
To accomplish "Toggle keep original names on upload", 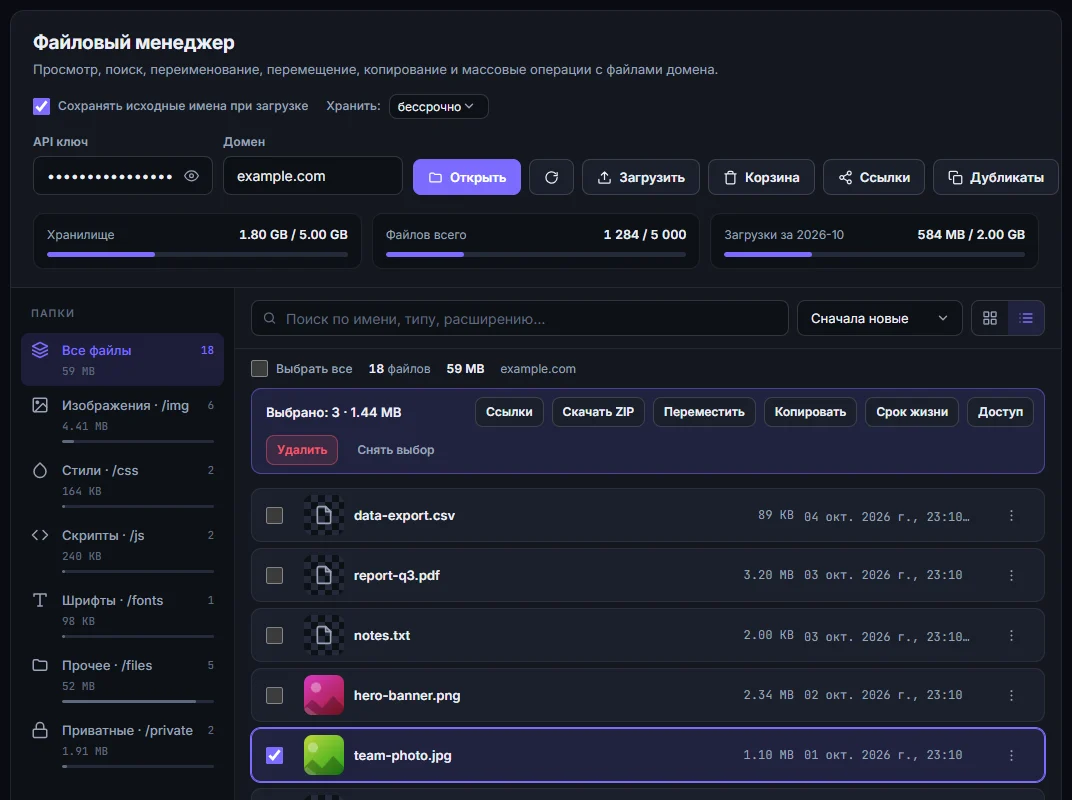I will 42,106.
